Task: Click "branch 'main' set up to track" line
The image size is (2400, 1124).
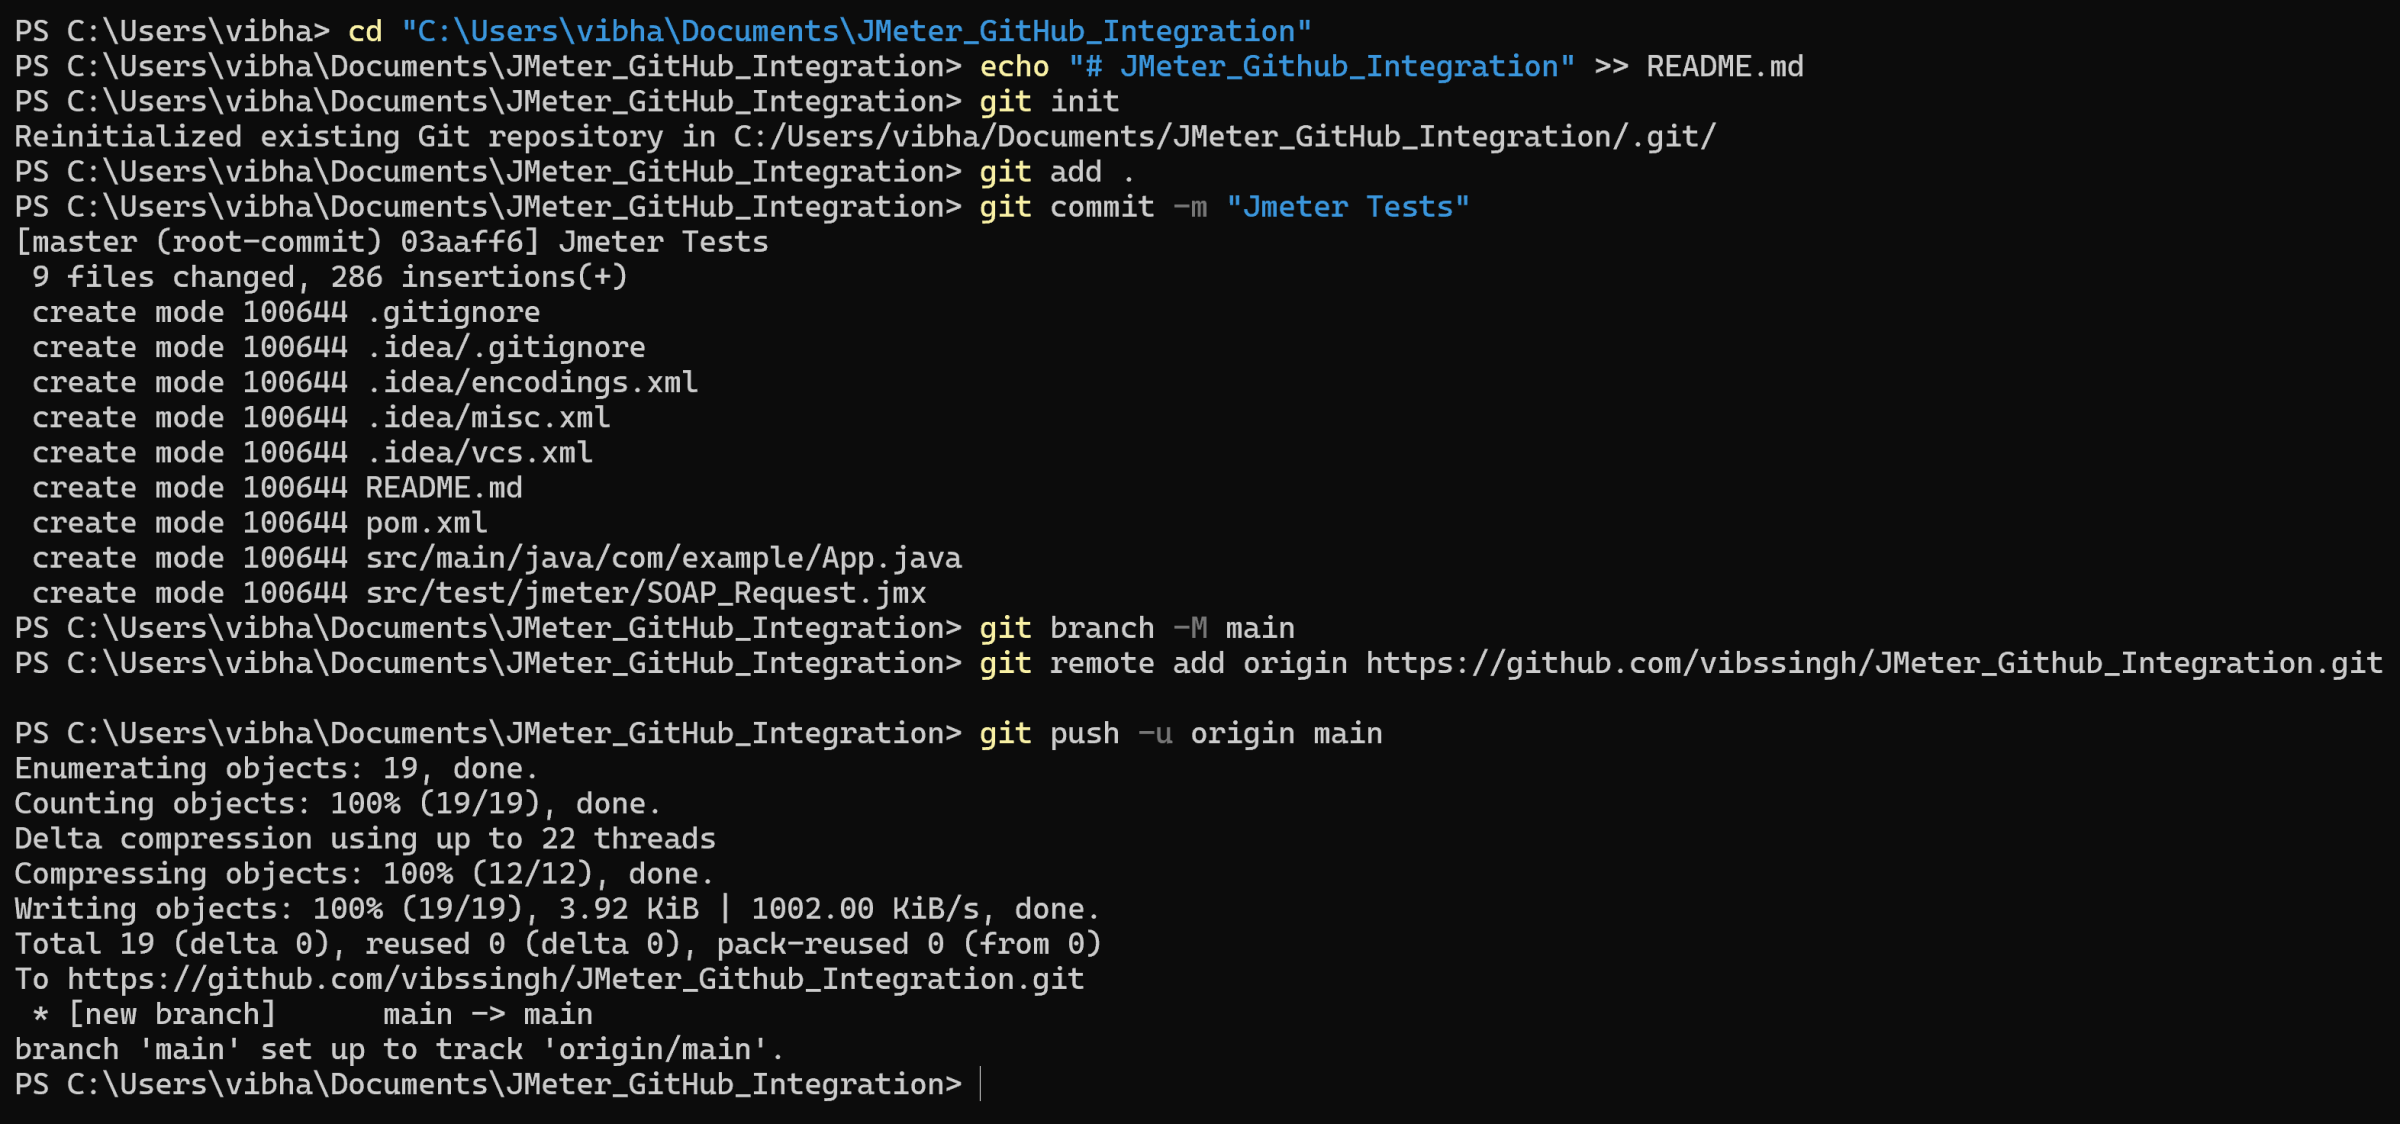Action: pyautogui.click(x=400, y=1049)
